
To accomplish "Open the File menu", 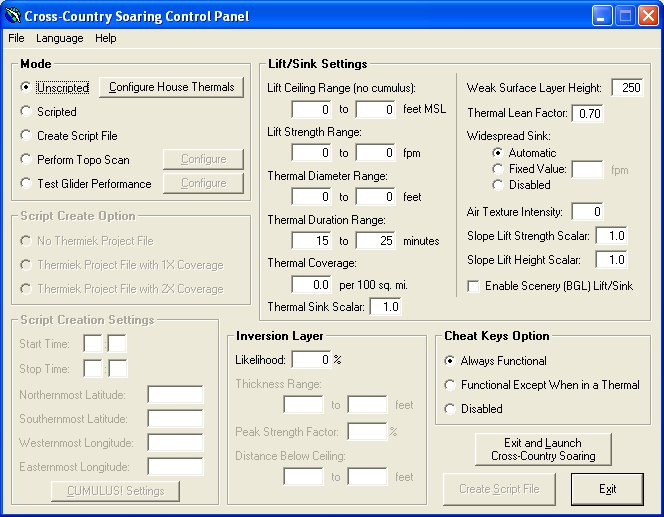I will [16, 38].
